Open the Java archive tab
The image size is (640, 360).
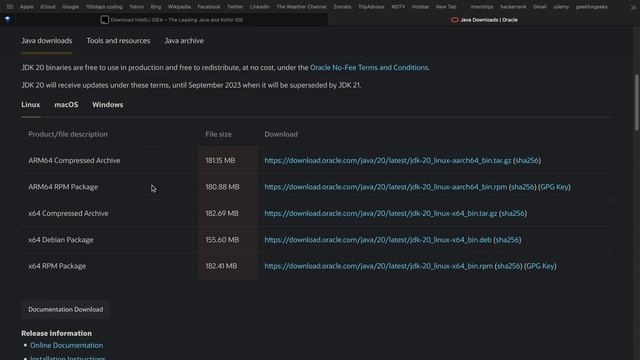pos(184,41)
